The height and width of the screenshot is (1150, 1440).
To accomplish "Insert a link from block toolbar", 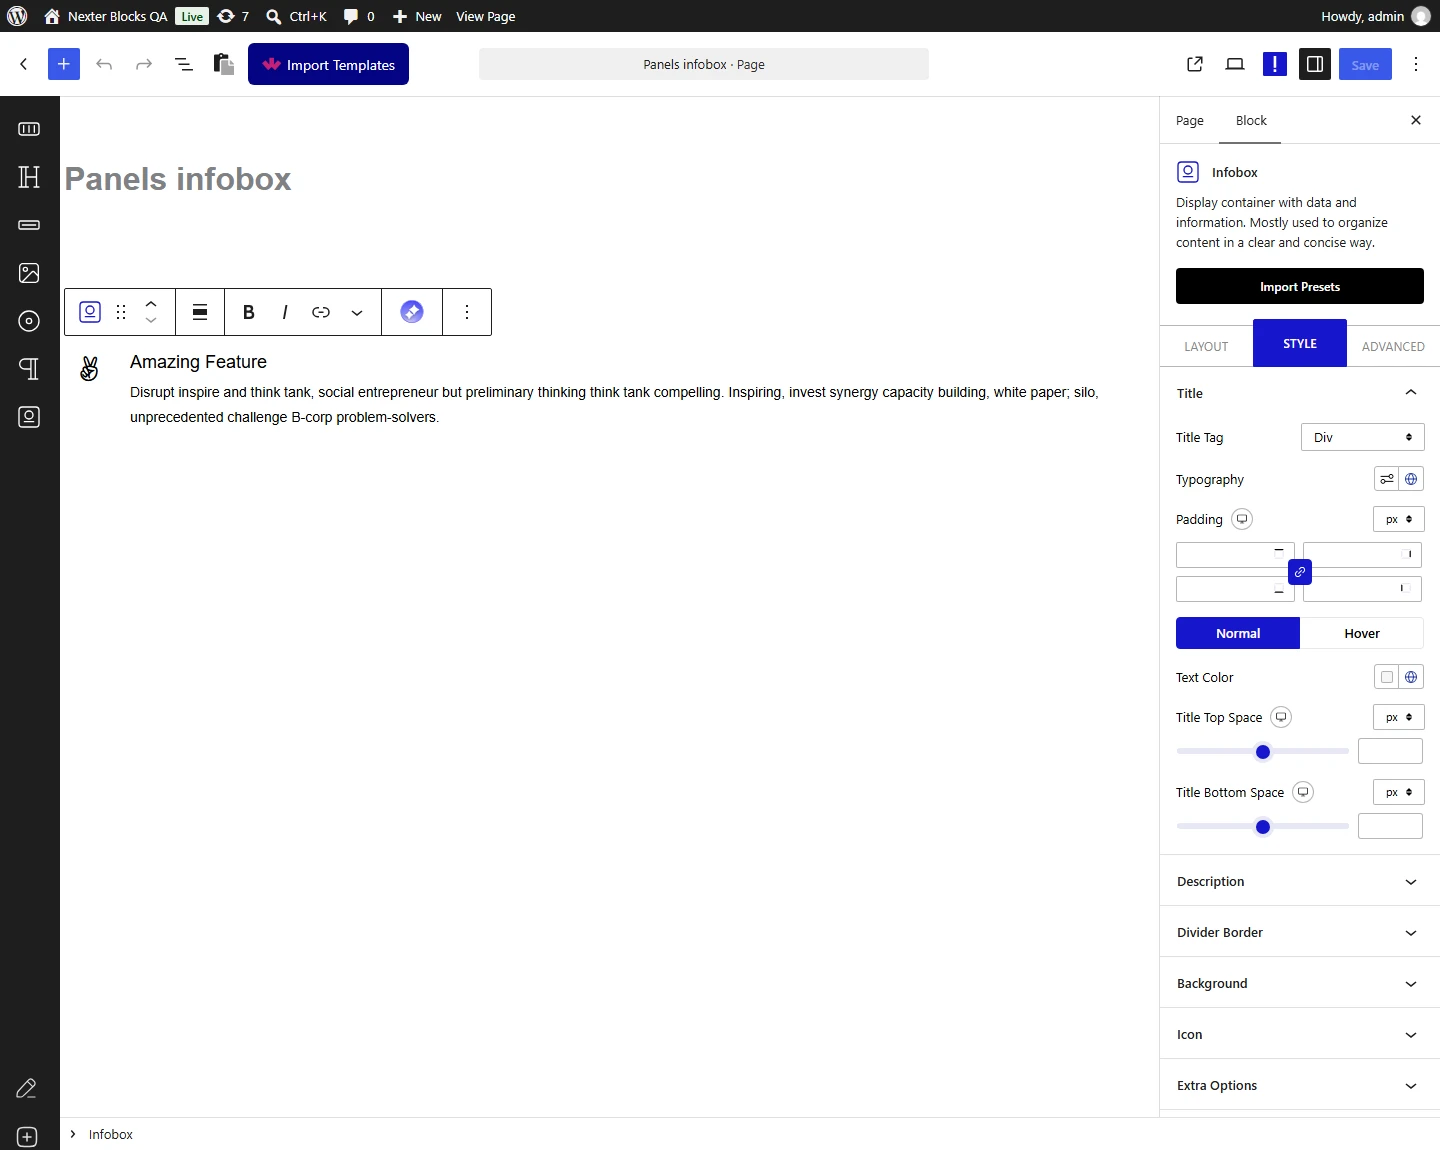I will [321, 312].
